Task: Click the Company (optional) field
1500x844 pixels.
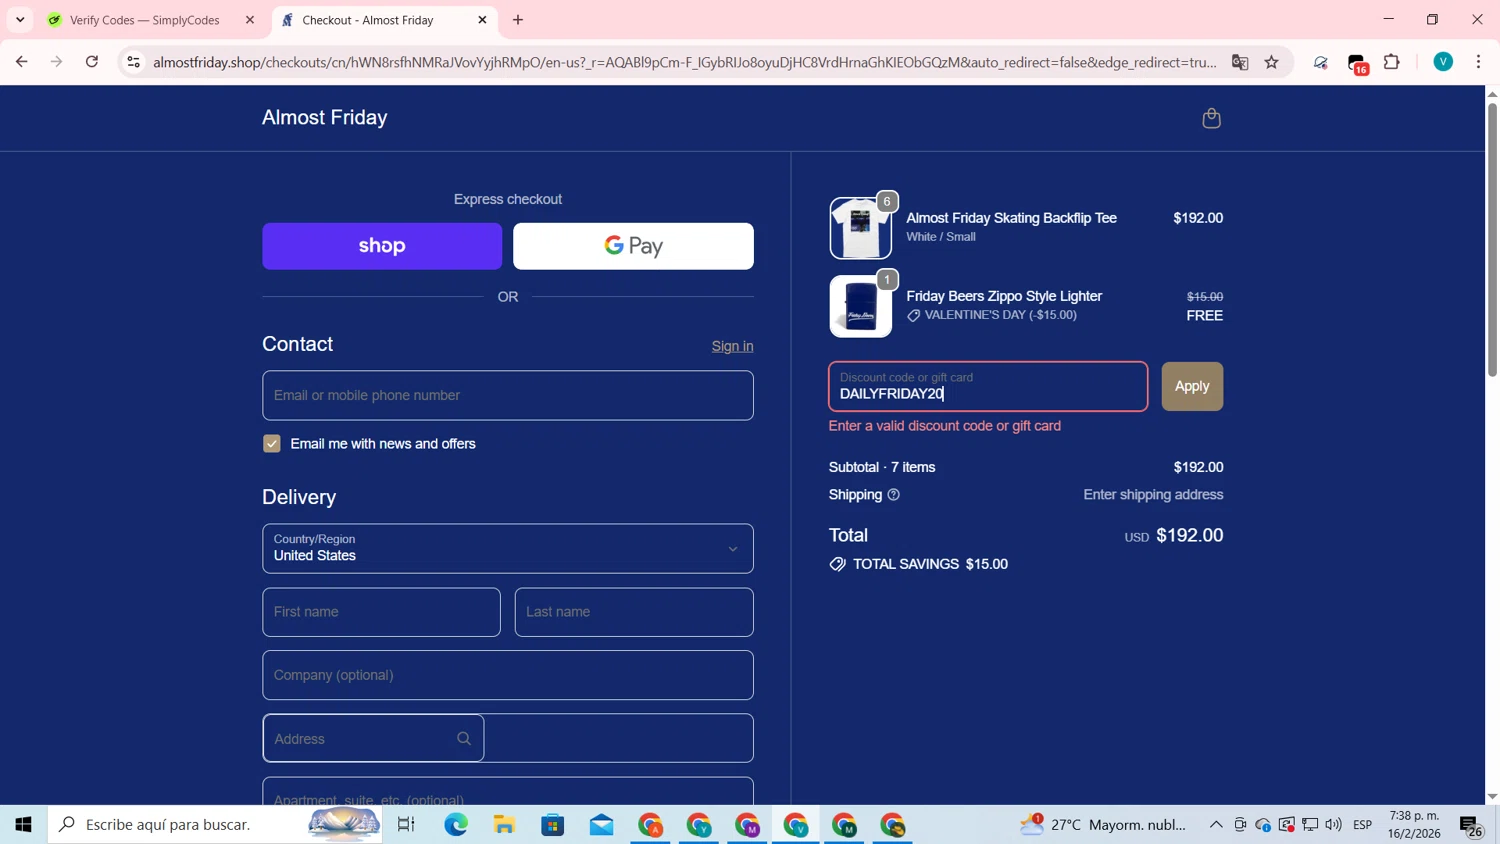Action: 508,675
